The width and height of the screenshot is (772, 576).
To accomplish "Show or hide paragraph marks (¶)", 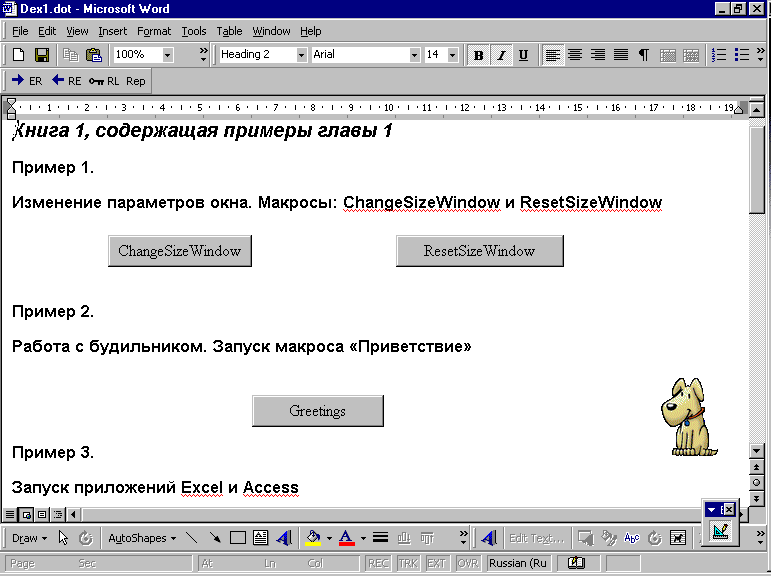I will [x=643, y=55].
